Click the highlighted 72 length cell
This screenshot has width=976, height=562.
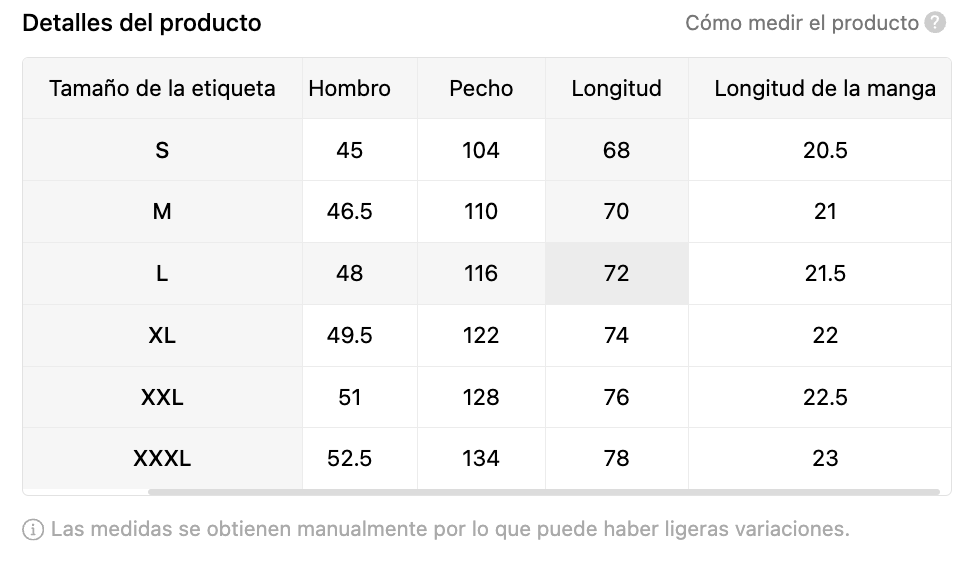coord(616,273)
